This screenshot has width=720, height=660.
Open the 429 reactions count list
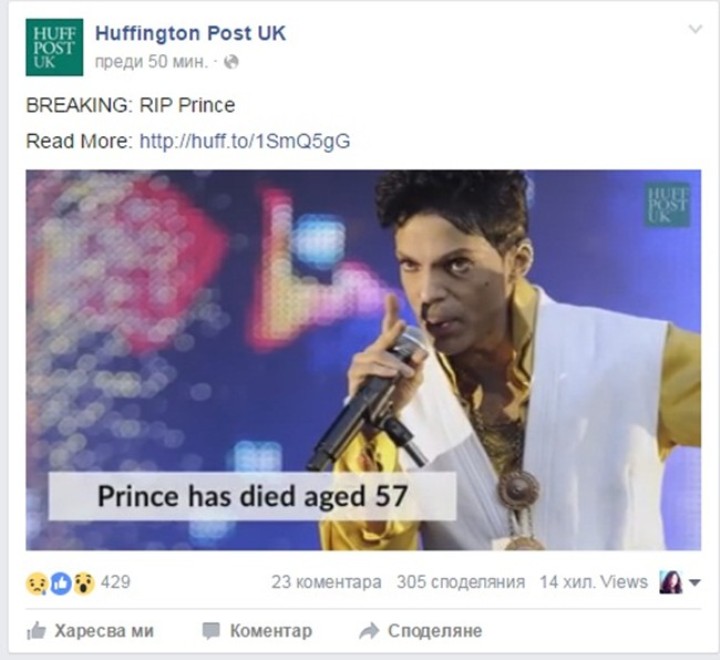(116, 582)
